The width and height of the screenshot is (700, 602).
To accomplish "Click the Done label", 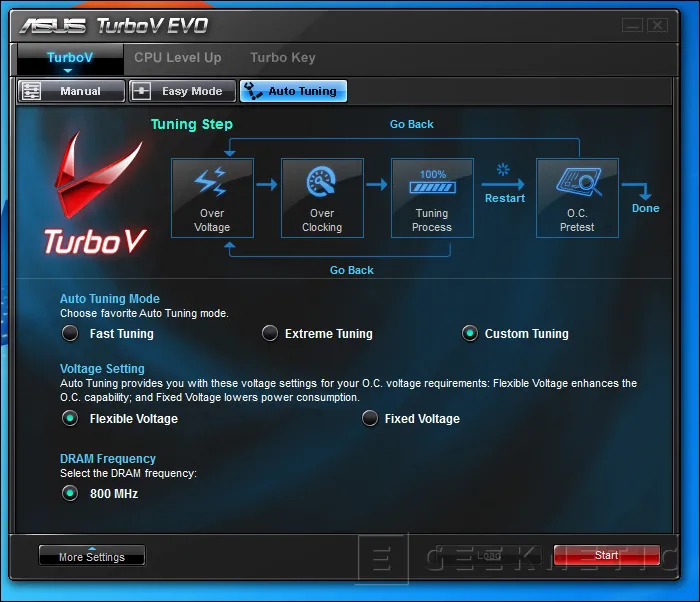I will pyautogui.click(x=646, y=208).
